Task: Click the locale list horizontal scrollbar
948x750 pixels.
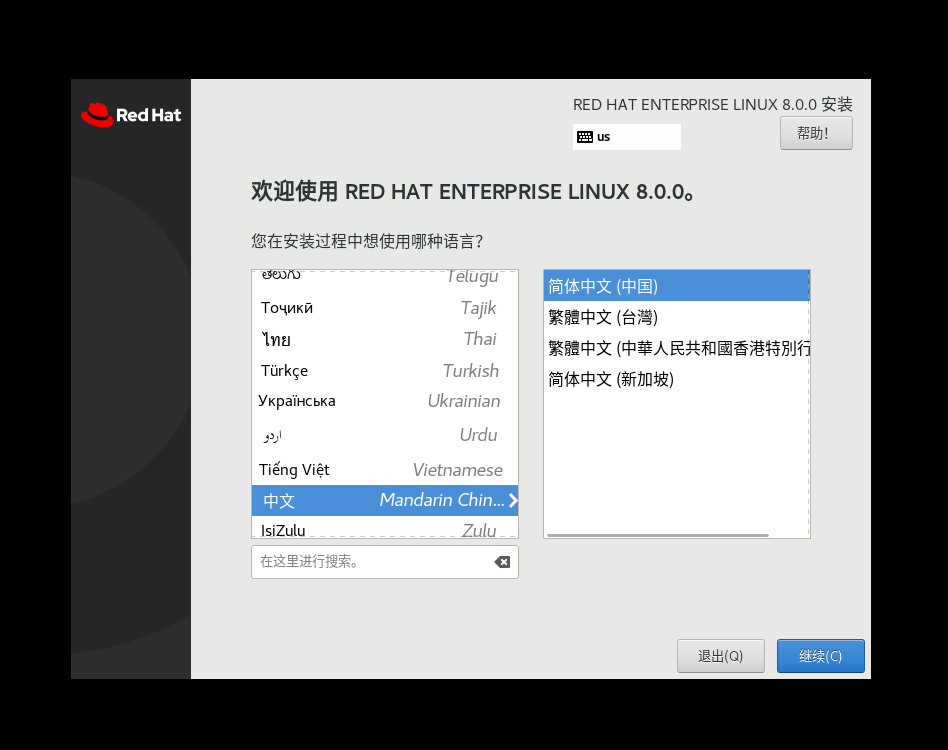Action: point(658,535)
